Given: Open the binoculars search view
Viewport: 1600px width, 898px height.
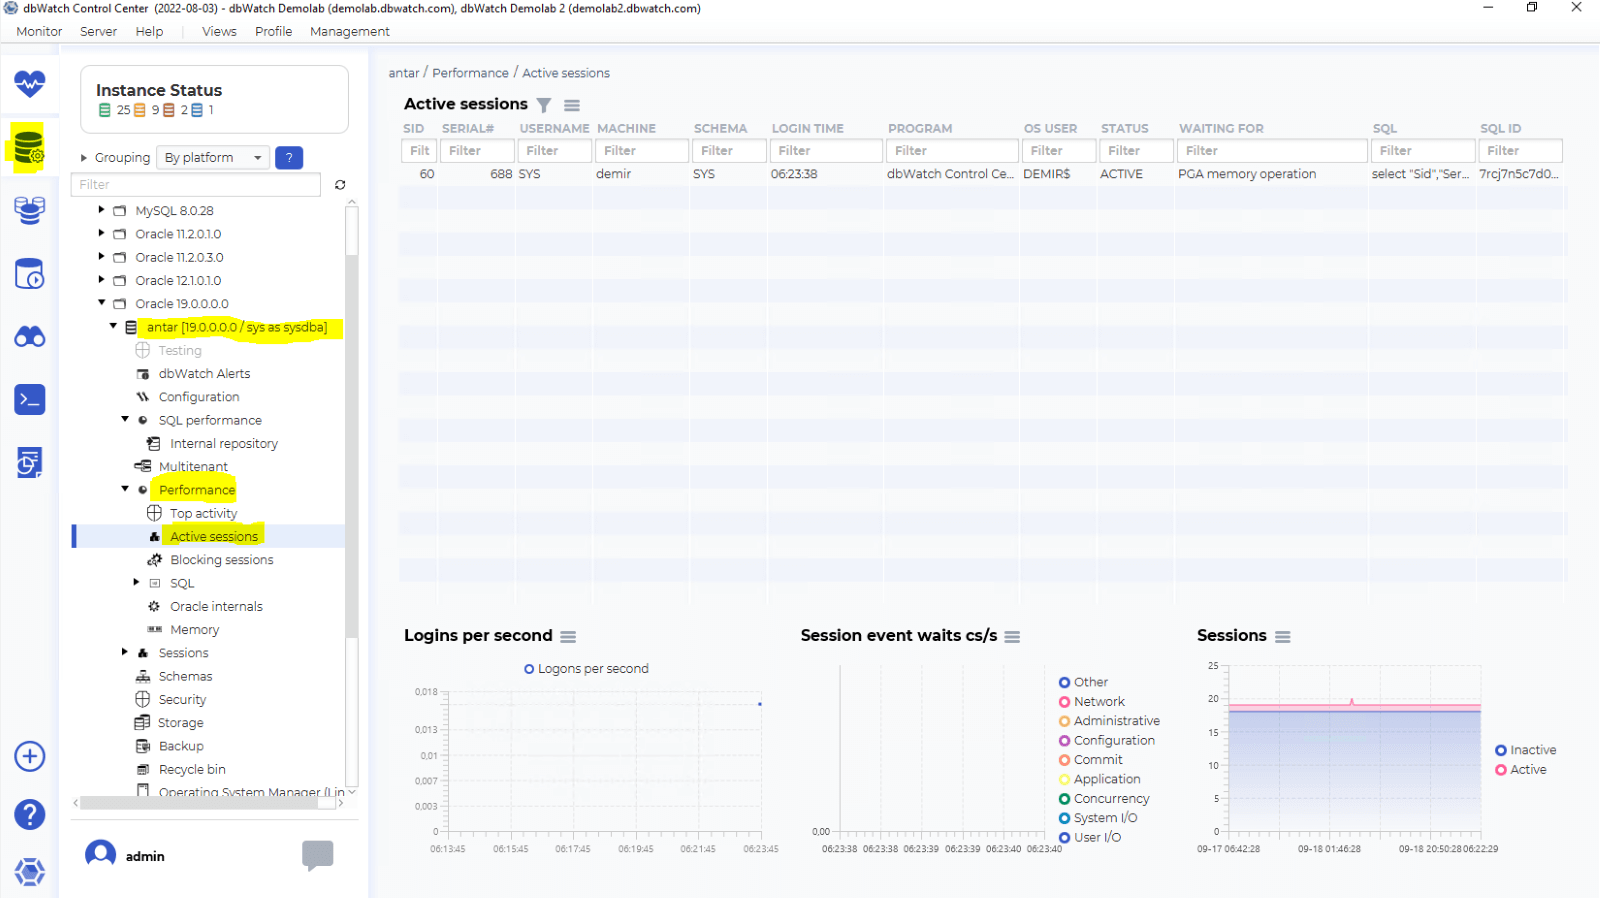Looking at the screenshot, I should click(29, 337).
